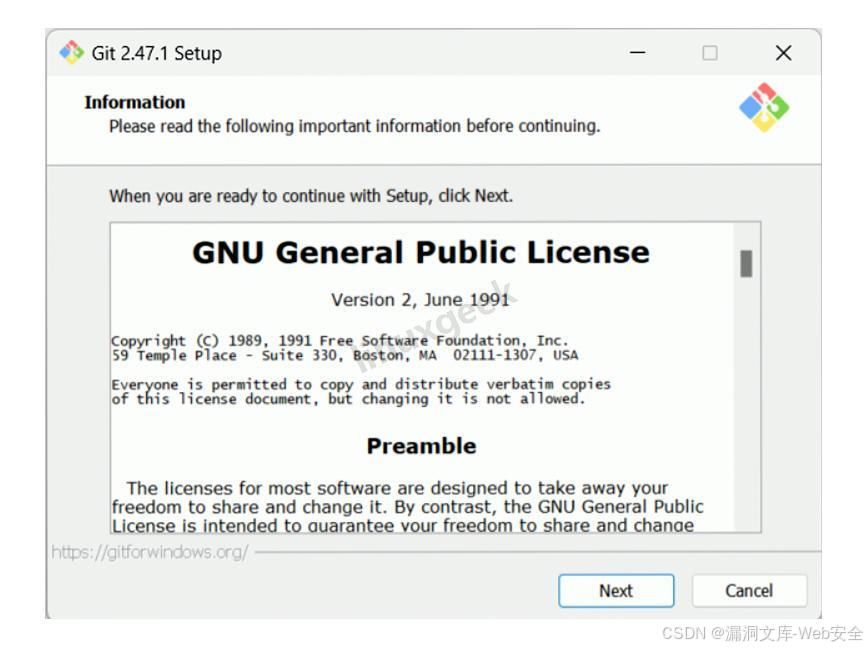867x648 pixels.
Task: Cancel the Git setup
Action: click(x=749, y=590)
